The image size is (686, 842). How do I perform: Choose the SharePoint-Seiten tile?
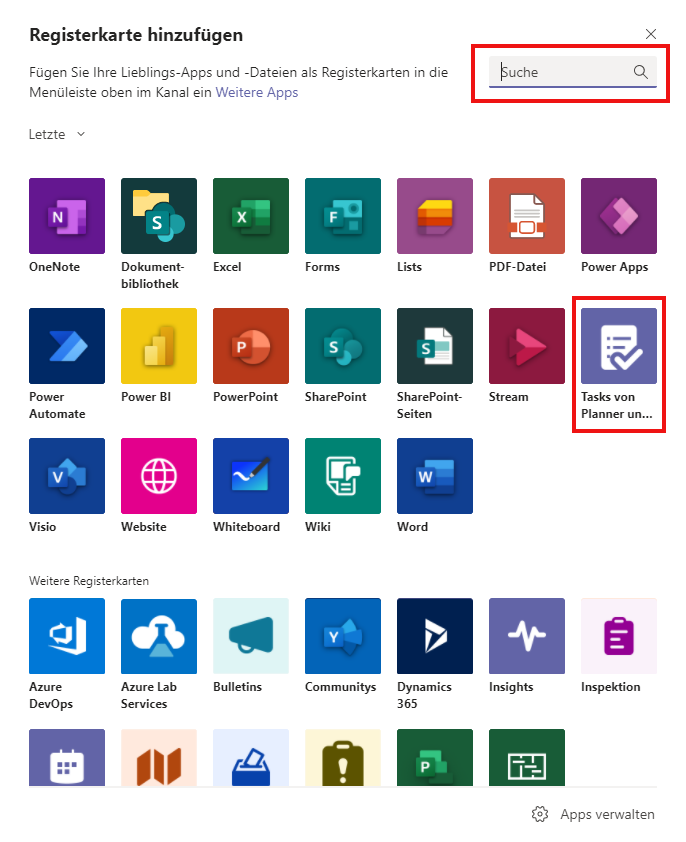point(435,346)
